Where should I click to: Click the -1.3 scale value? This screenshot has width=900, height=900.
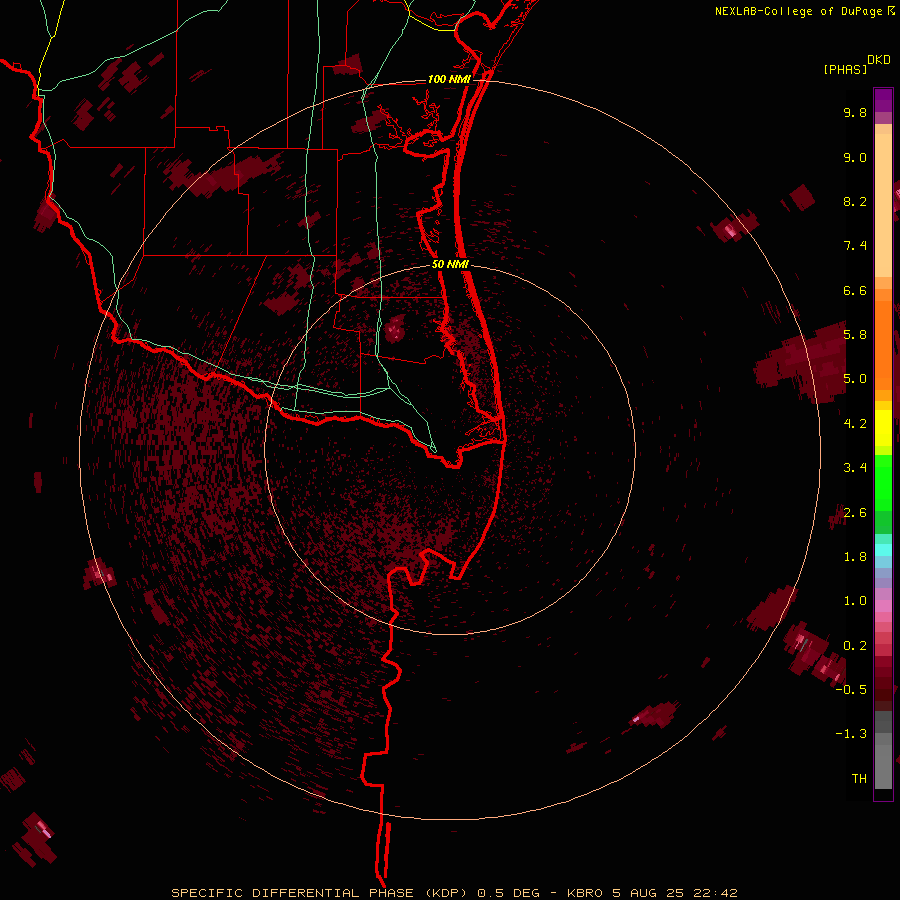[x=851, y=734]
